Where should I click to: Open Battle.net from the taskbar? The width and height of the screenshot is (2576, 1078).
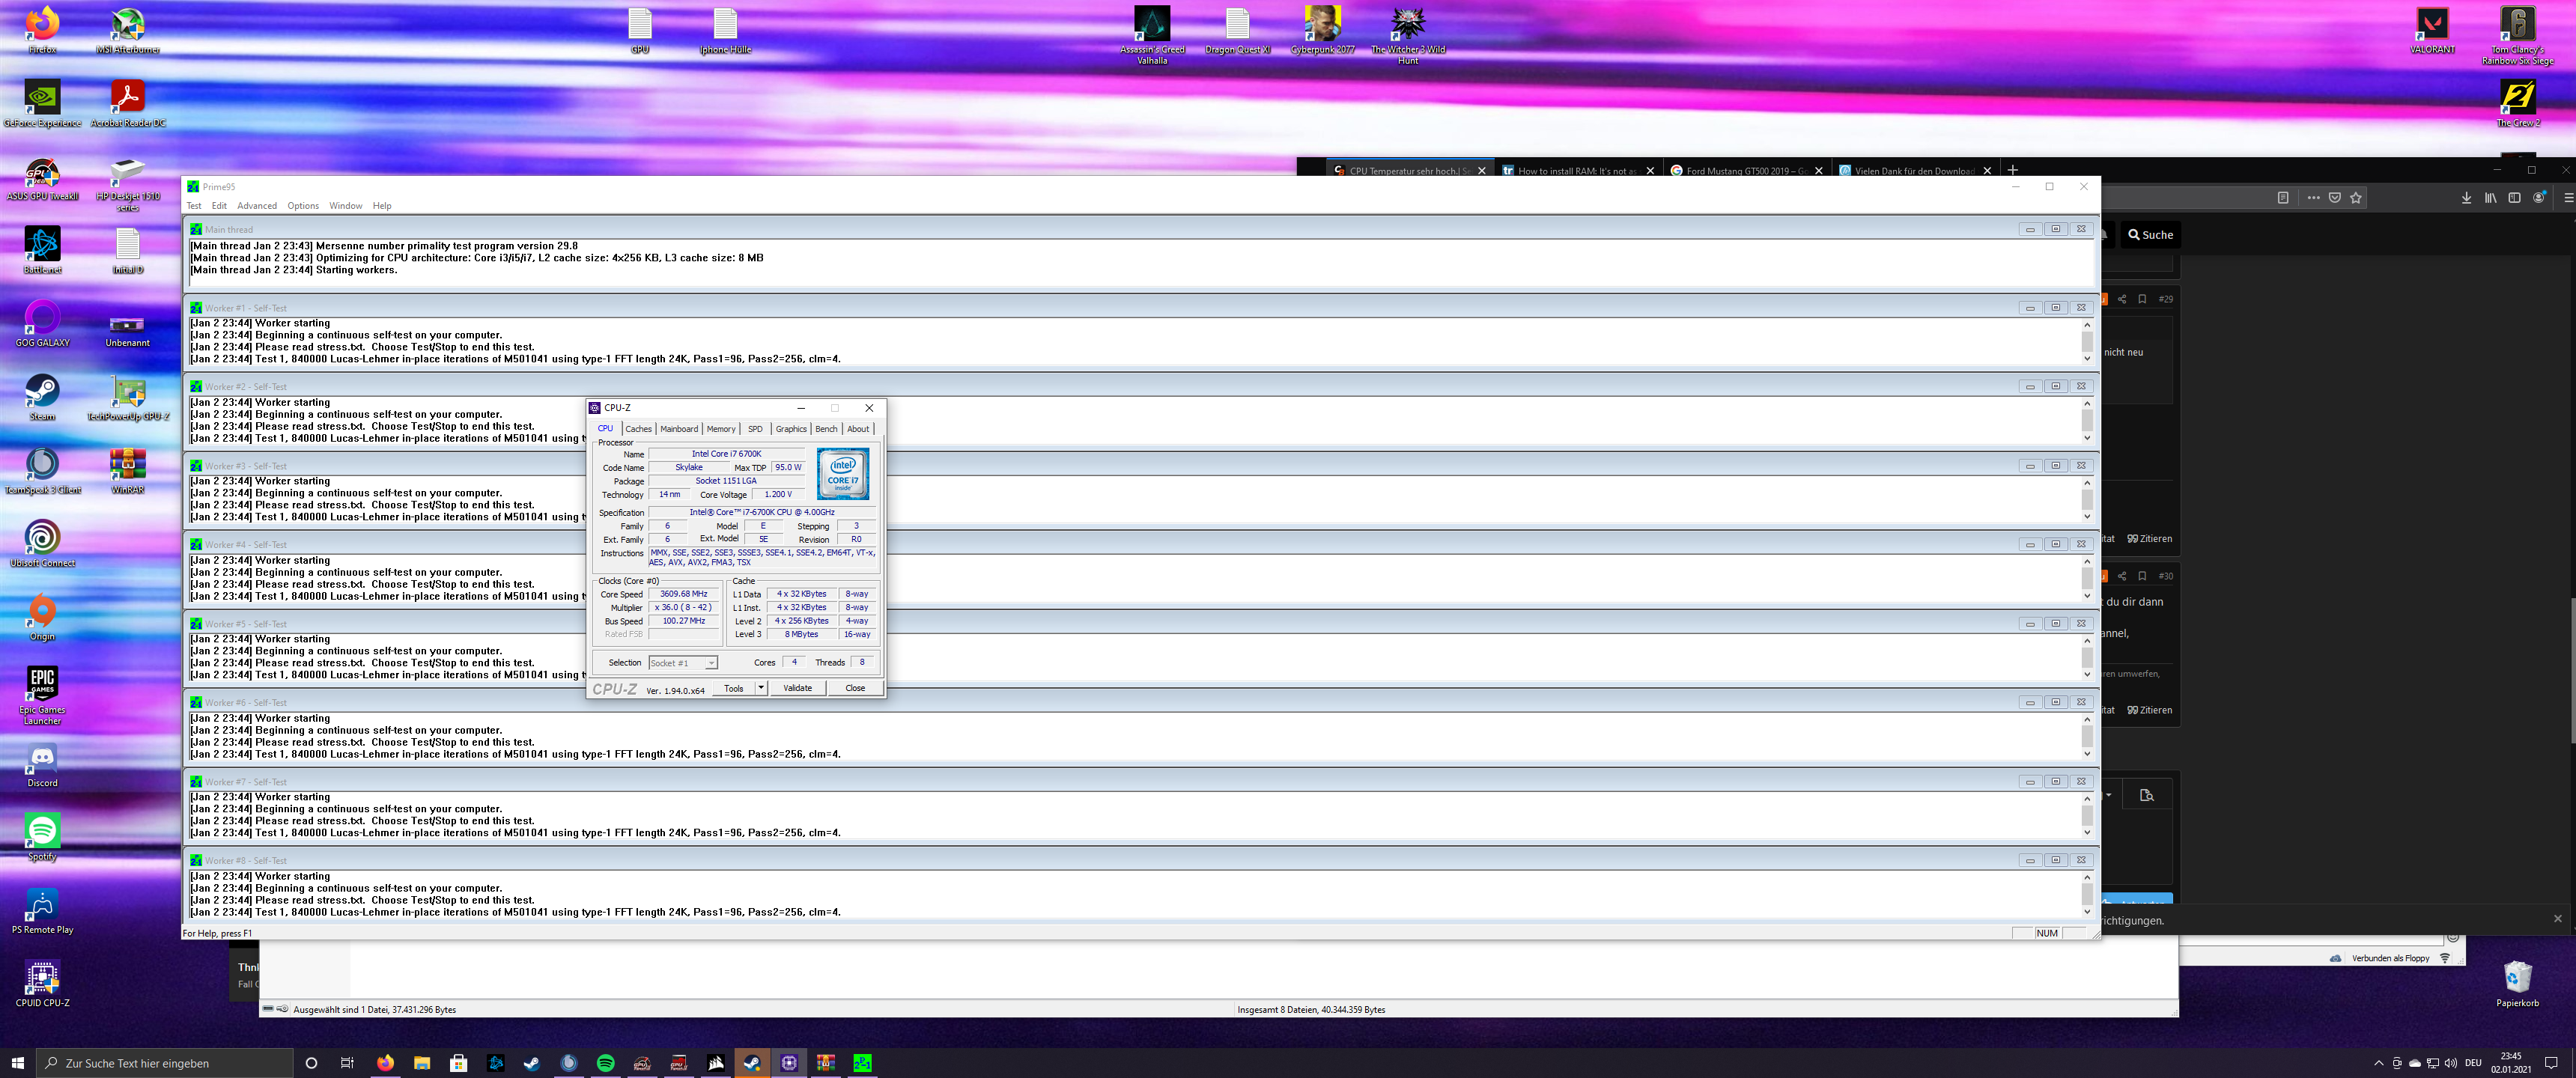(495, 1063)
